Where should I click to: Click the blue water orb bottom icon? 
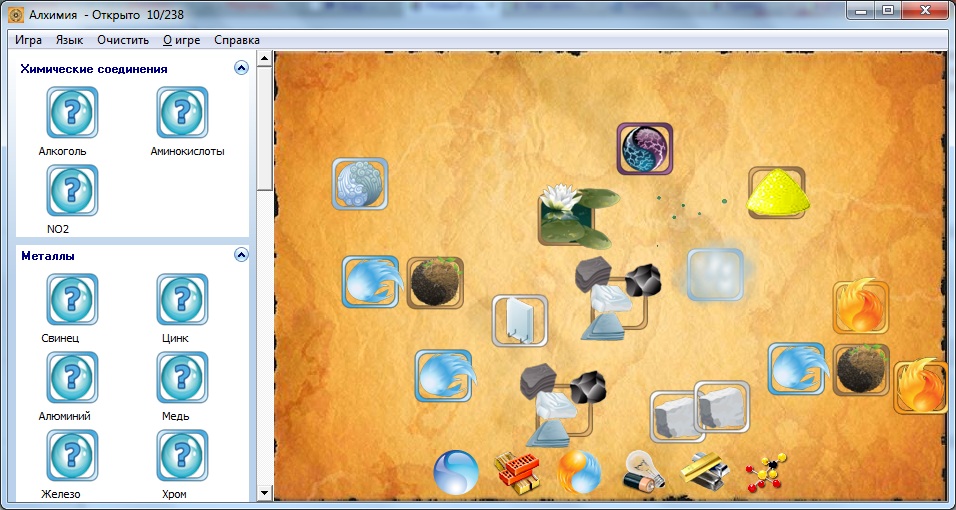pos(456,472)
